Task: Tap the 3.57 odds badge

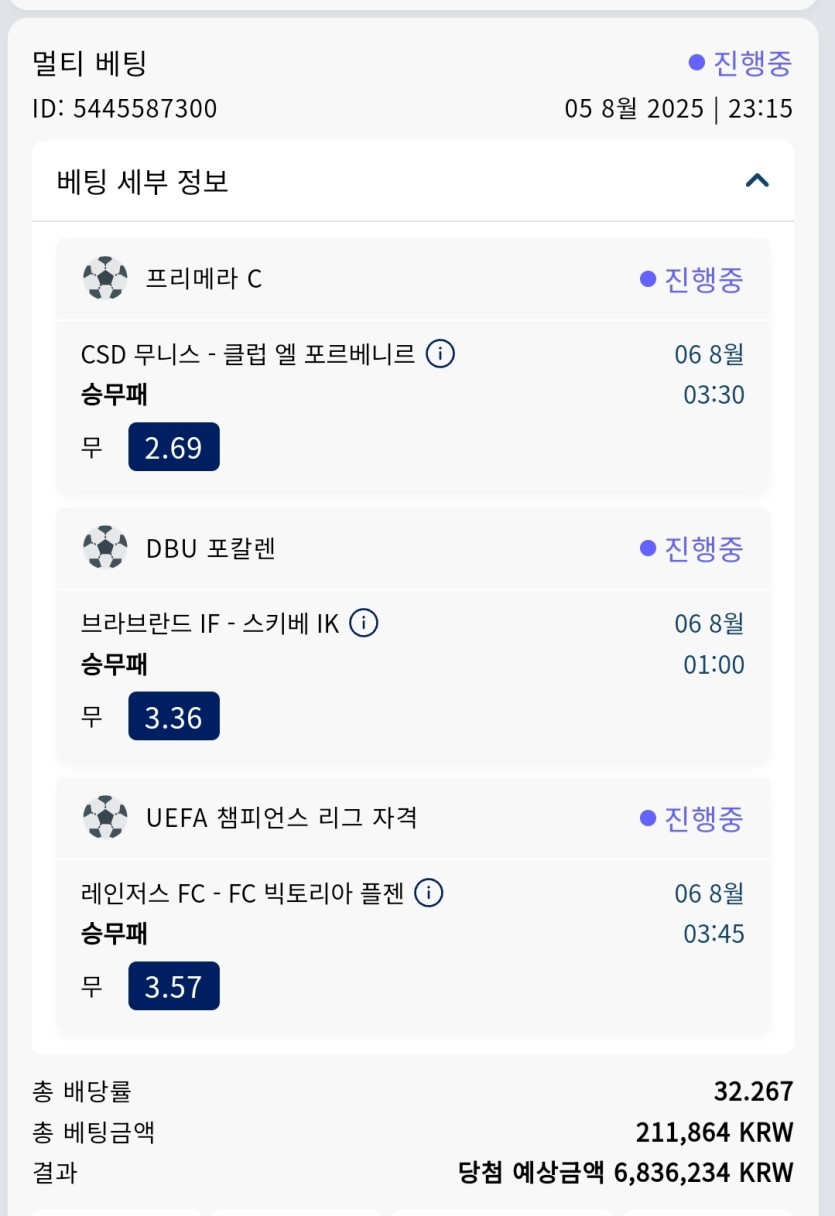Action: pos(174,987)
